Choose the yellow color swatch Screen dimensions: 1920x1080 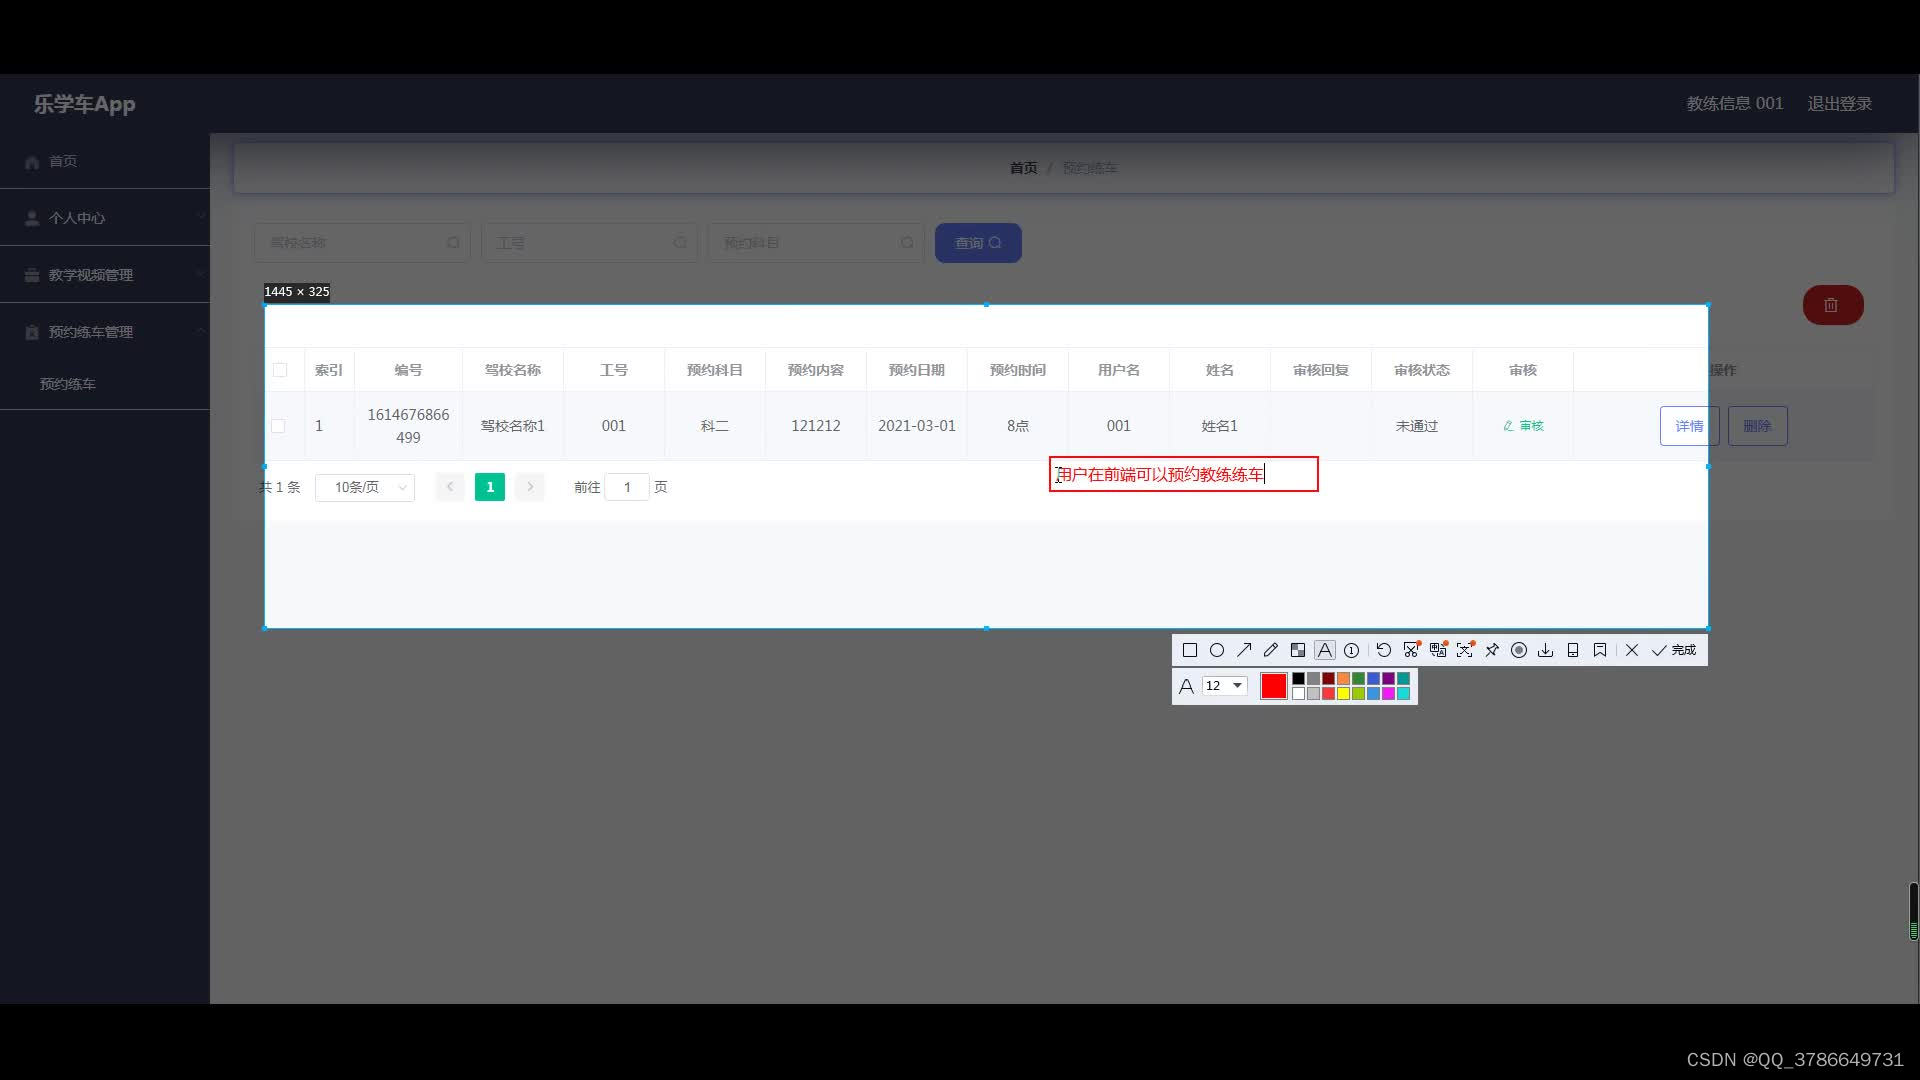1344,694
